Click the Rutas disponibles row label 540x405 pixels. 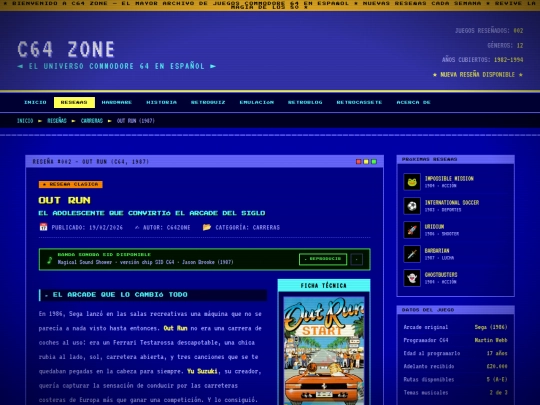(429, 380)
